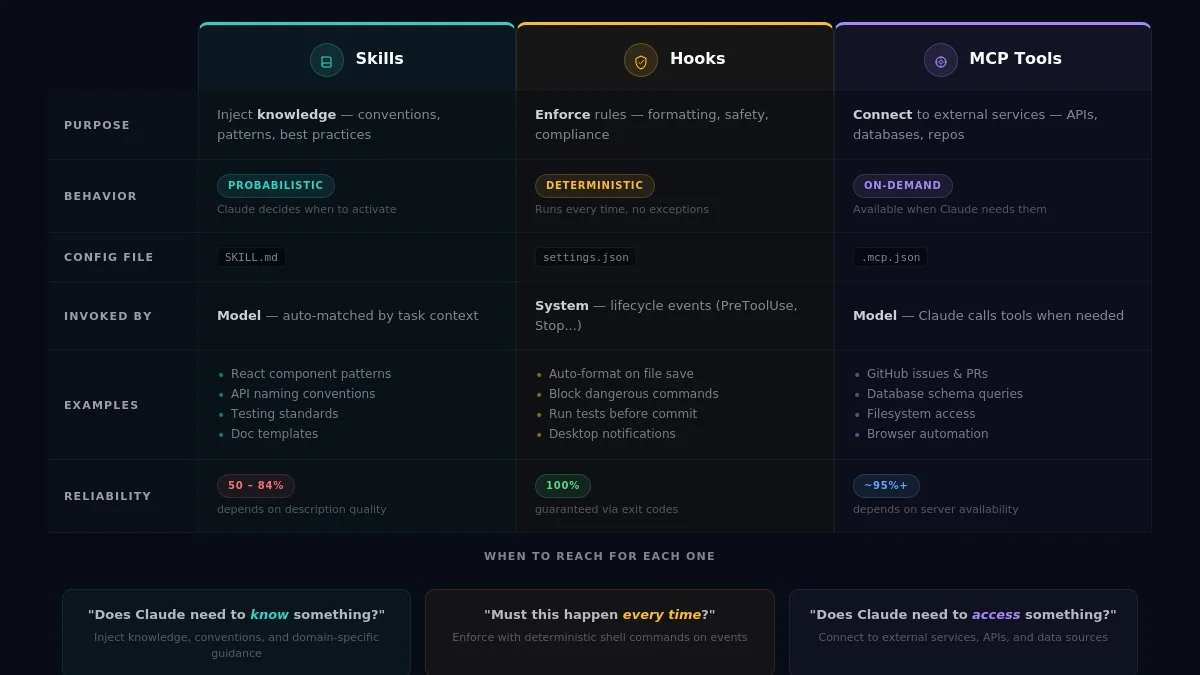Click "GitHub issues & PRs" example
Viewport: 1200px width, 675px height.
click(x=927, y=374)
